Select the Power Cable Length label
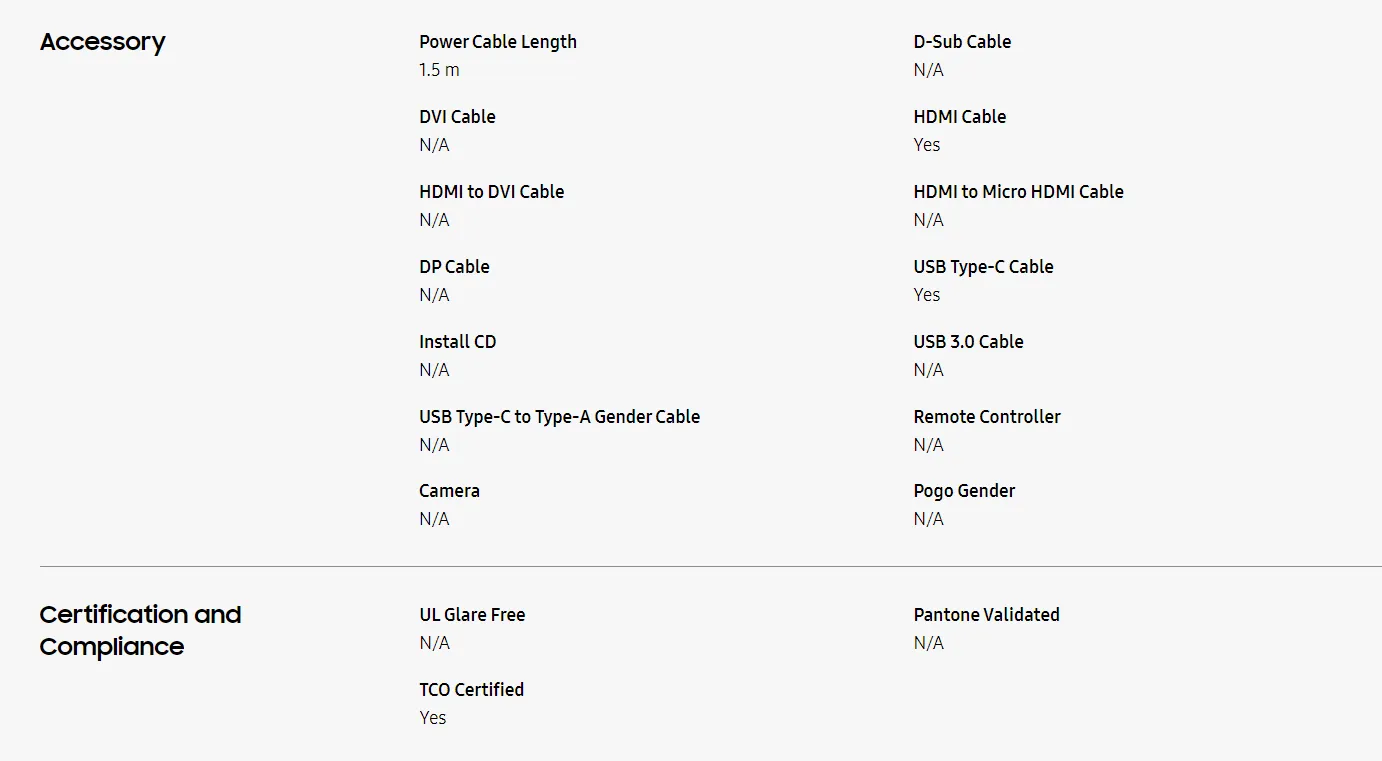Screen dimensions: 1382x761 pyautogui.click(x=498, y=42)
